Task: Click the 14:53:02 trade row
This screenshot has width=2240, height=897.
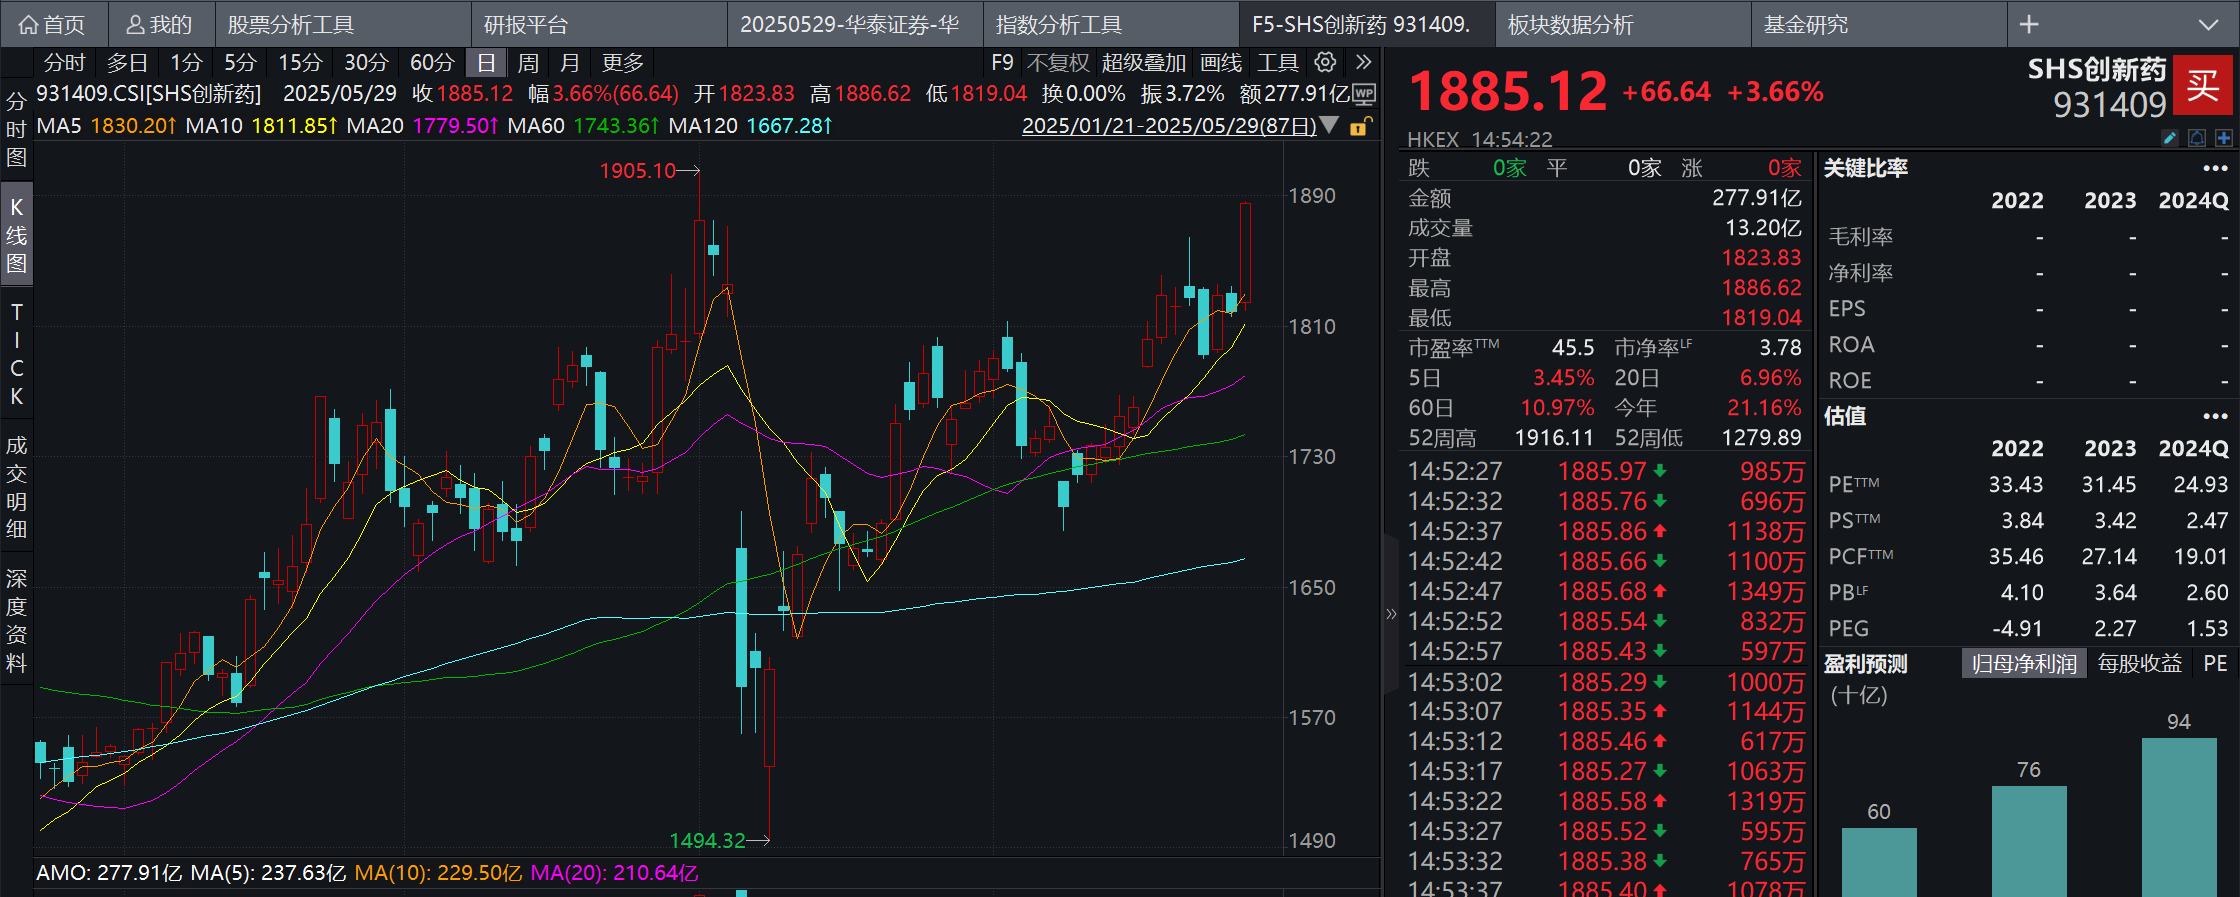Action: pos(1606,682)
